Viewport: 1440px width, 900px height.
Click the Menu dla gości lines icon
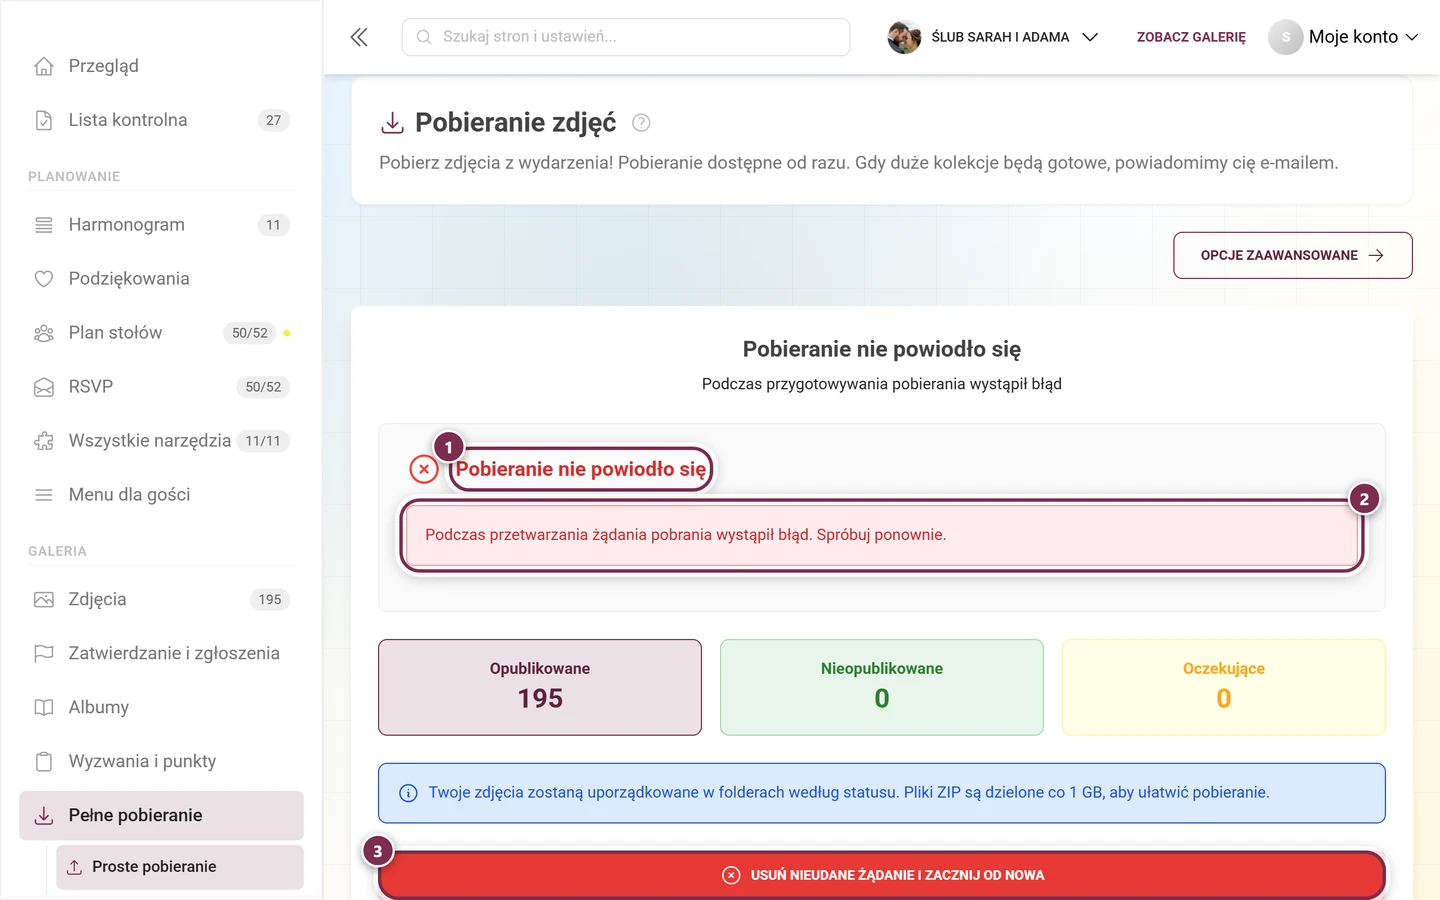[x=44, y=495]
